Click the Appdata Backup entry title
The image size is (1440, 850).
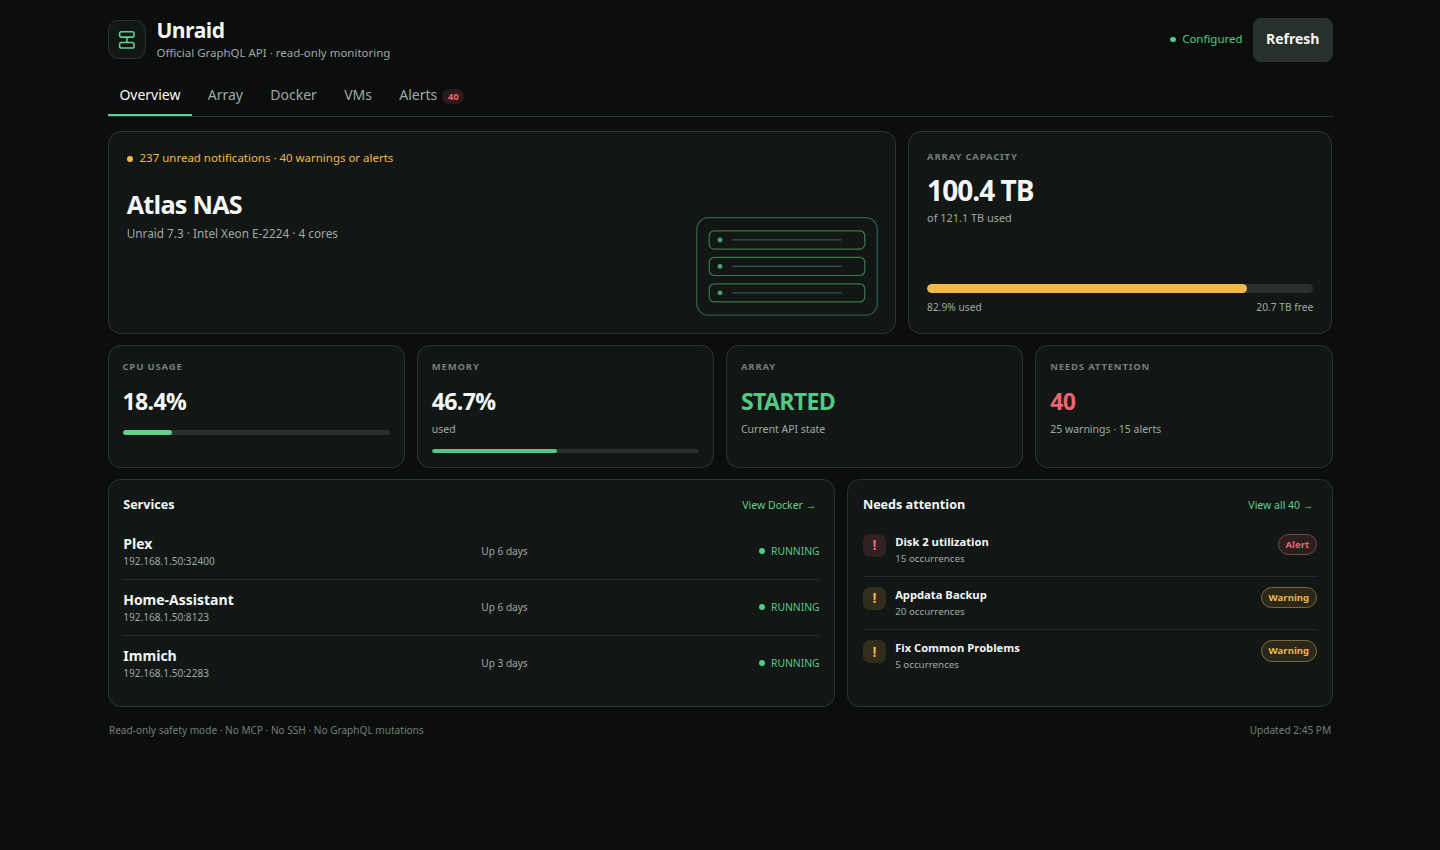(x=941, y=595)
